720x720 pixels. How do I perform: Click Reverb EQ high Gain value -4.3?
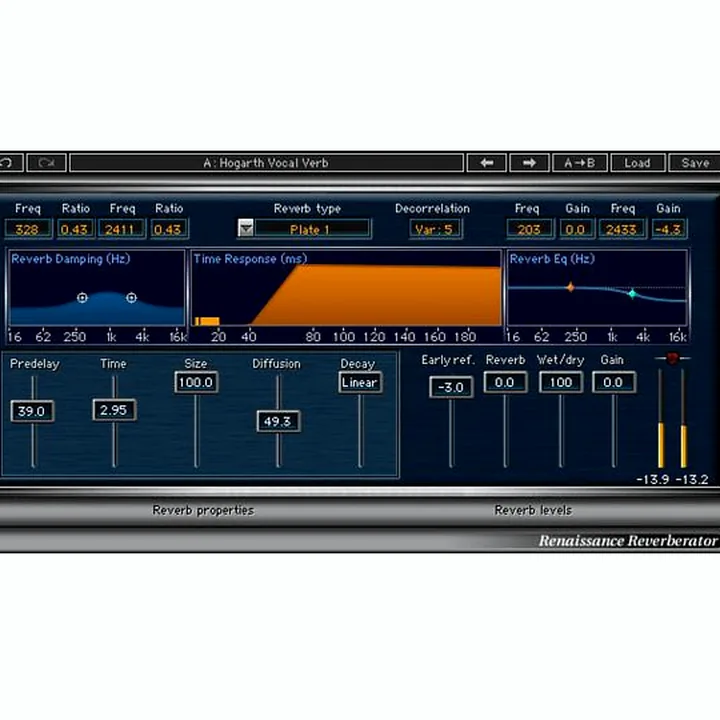[669, 229]
